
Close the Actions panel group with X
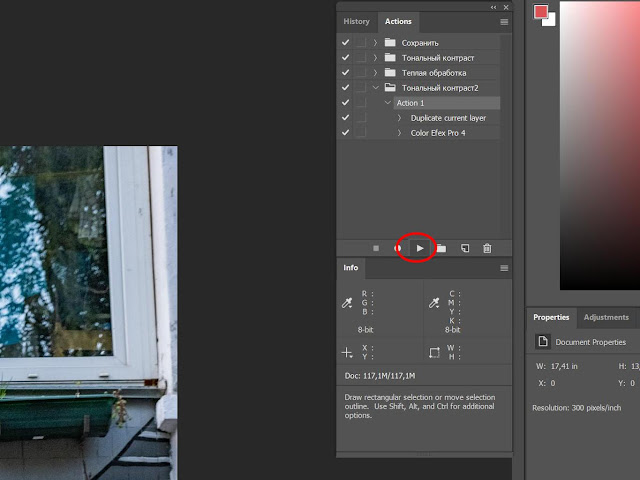tap(506, 7)
